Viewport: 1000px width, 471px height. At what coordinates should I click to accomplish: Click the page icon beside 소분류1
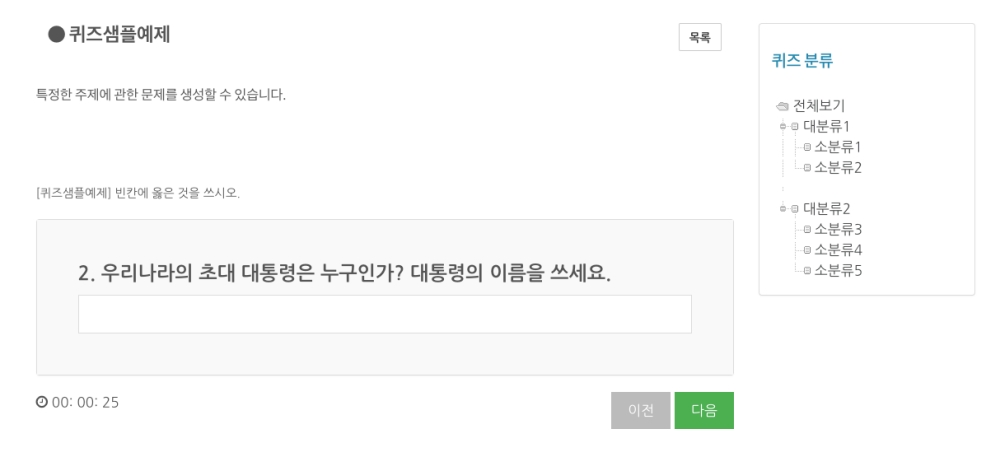point(807,147)
